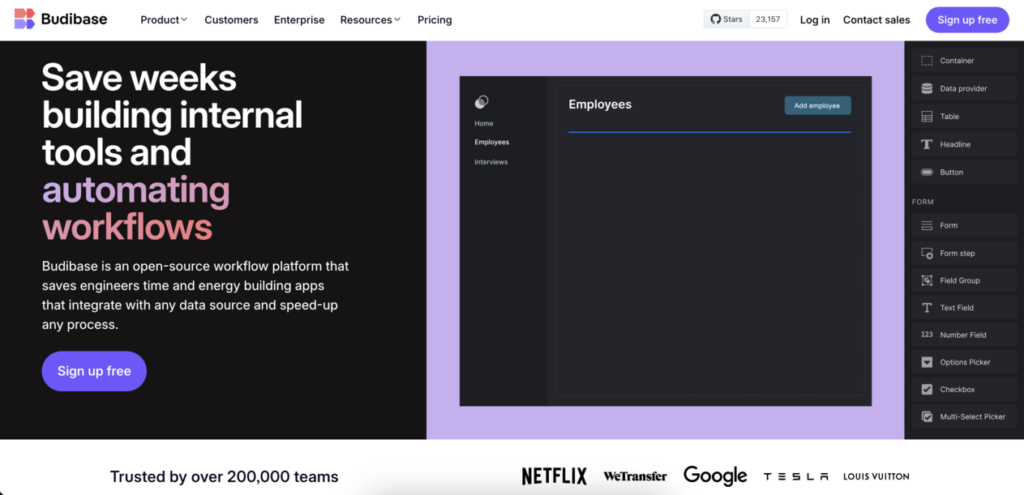
Task: Select the Field Group component icon
Action: click(x=927, y=281)
